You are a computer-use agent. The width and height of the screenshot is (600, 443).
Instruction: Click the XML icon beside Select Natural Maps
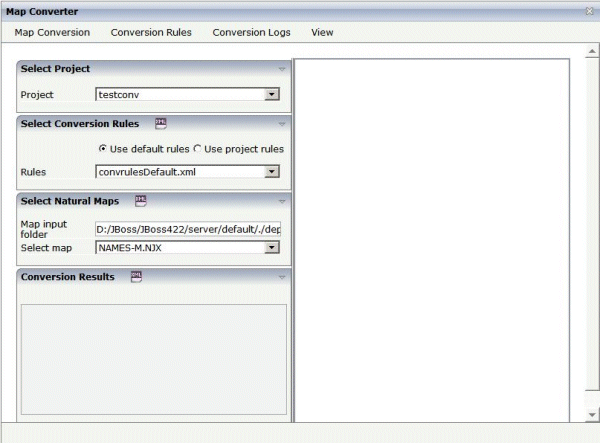tap(140, 200)
